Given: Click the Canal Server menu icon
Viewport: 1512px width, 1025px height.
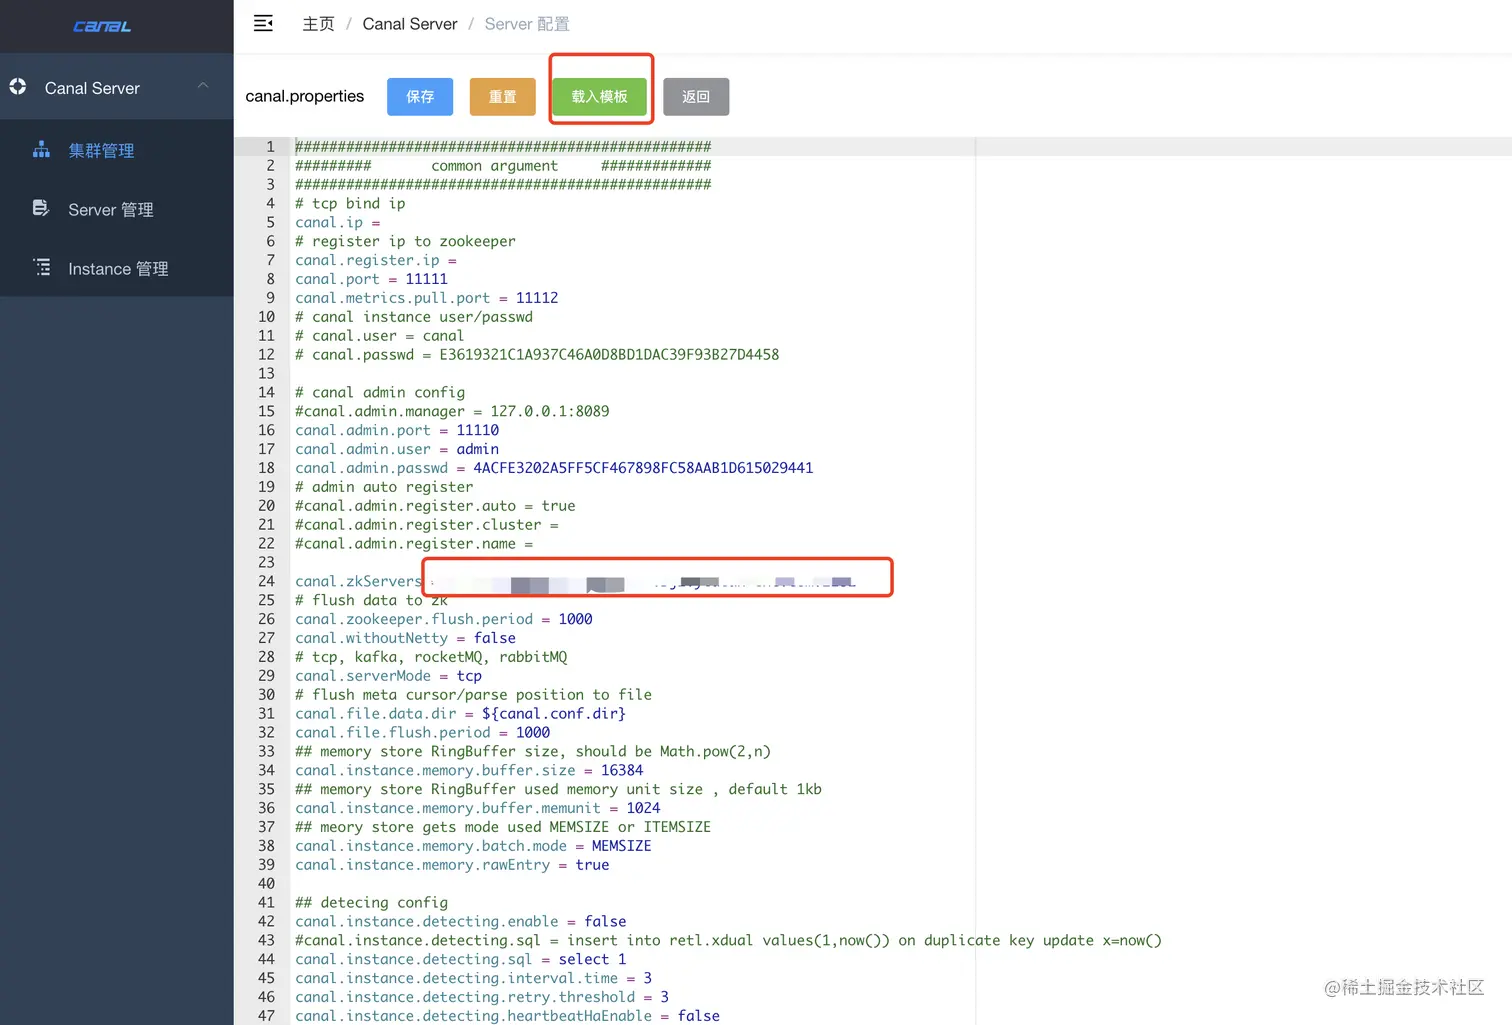Looking at the screenshot, I should [x=18, y=87].
